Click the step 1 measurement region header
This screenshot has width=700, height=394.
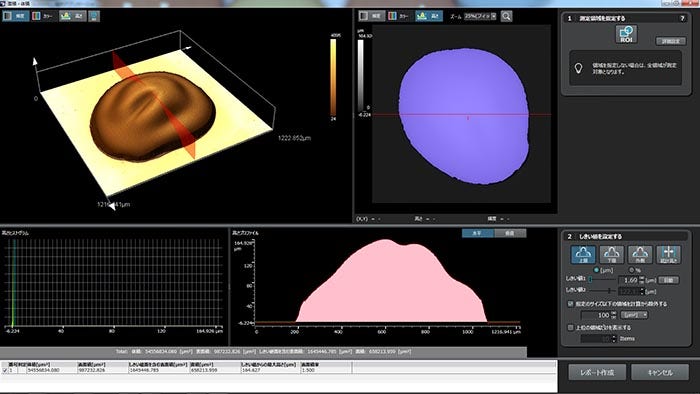pyautogui.click(x=626, y=18)
